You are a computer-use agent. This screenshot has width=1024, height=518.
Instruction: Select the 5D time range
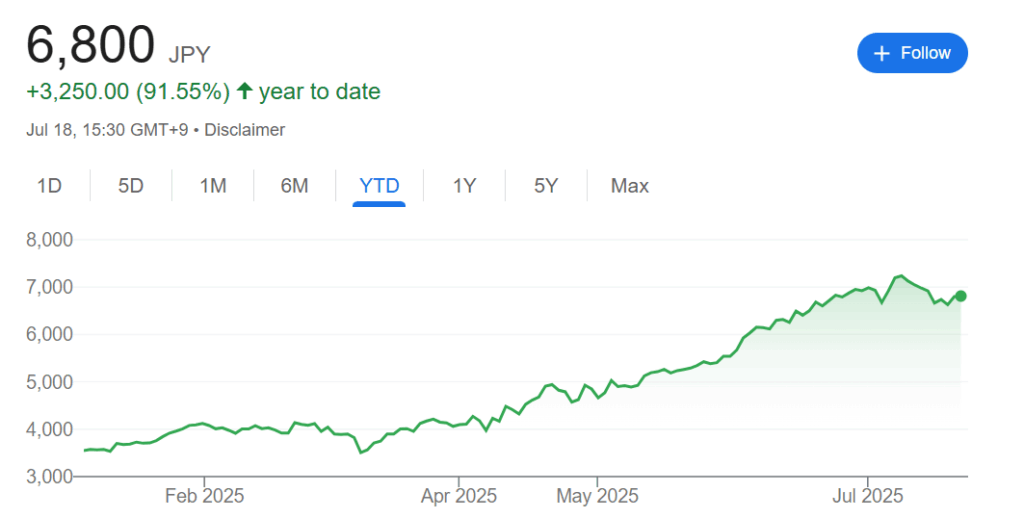pyautogui.click(x=131, y=186)
